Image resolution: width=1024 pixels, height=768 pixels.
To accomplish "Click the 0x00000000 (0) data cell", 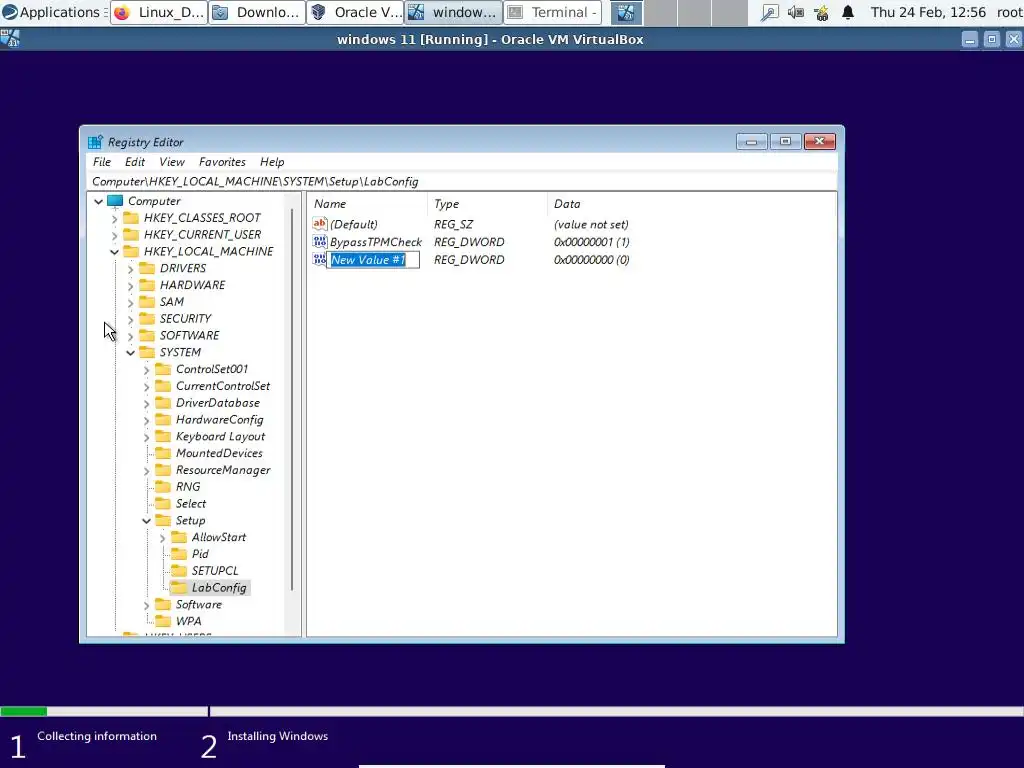I will coord(592,260).
